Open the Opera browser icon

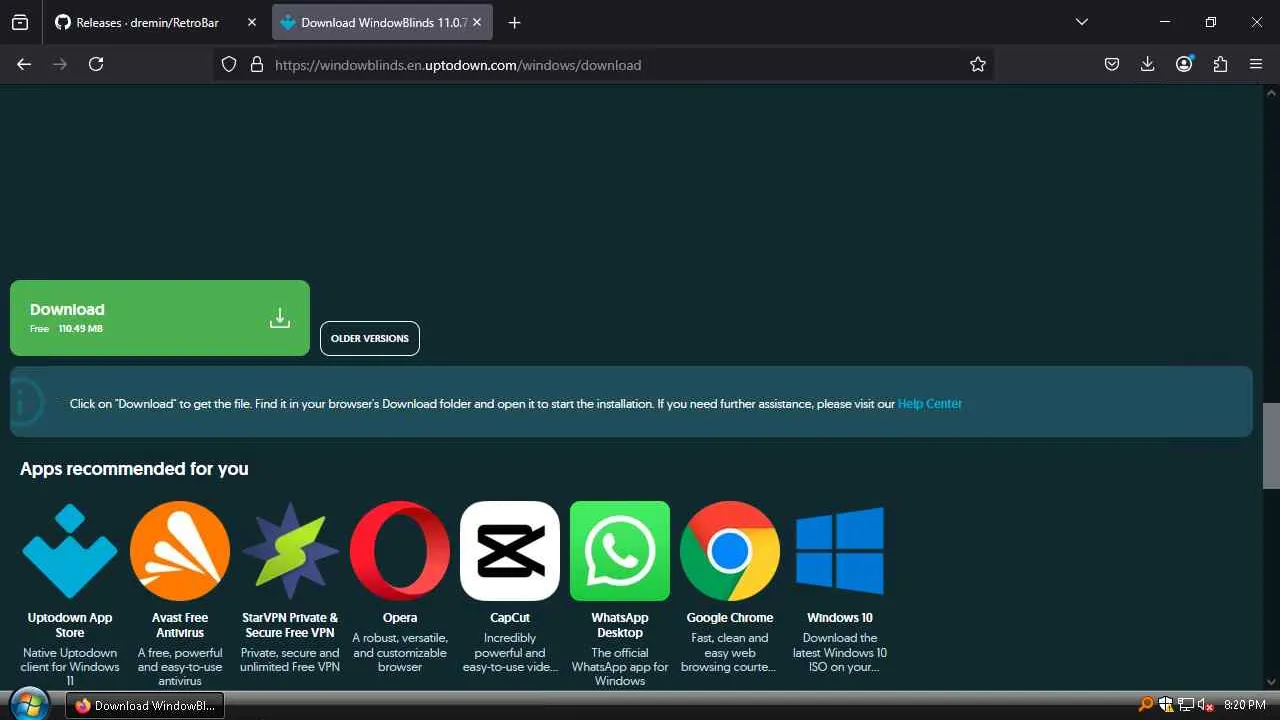pos(400,551)
